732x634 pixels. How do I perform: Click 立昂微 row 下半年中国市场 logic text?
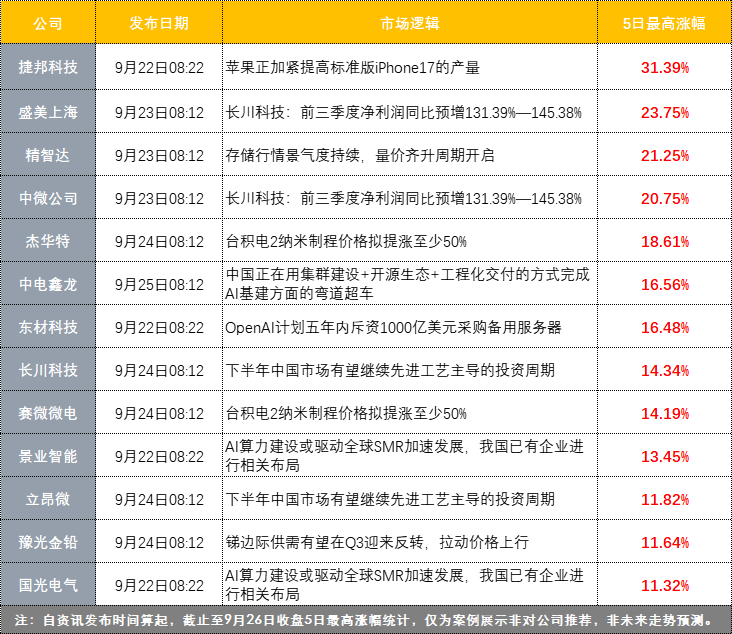(x=390, y=499)
